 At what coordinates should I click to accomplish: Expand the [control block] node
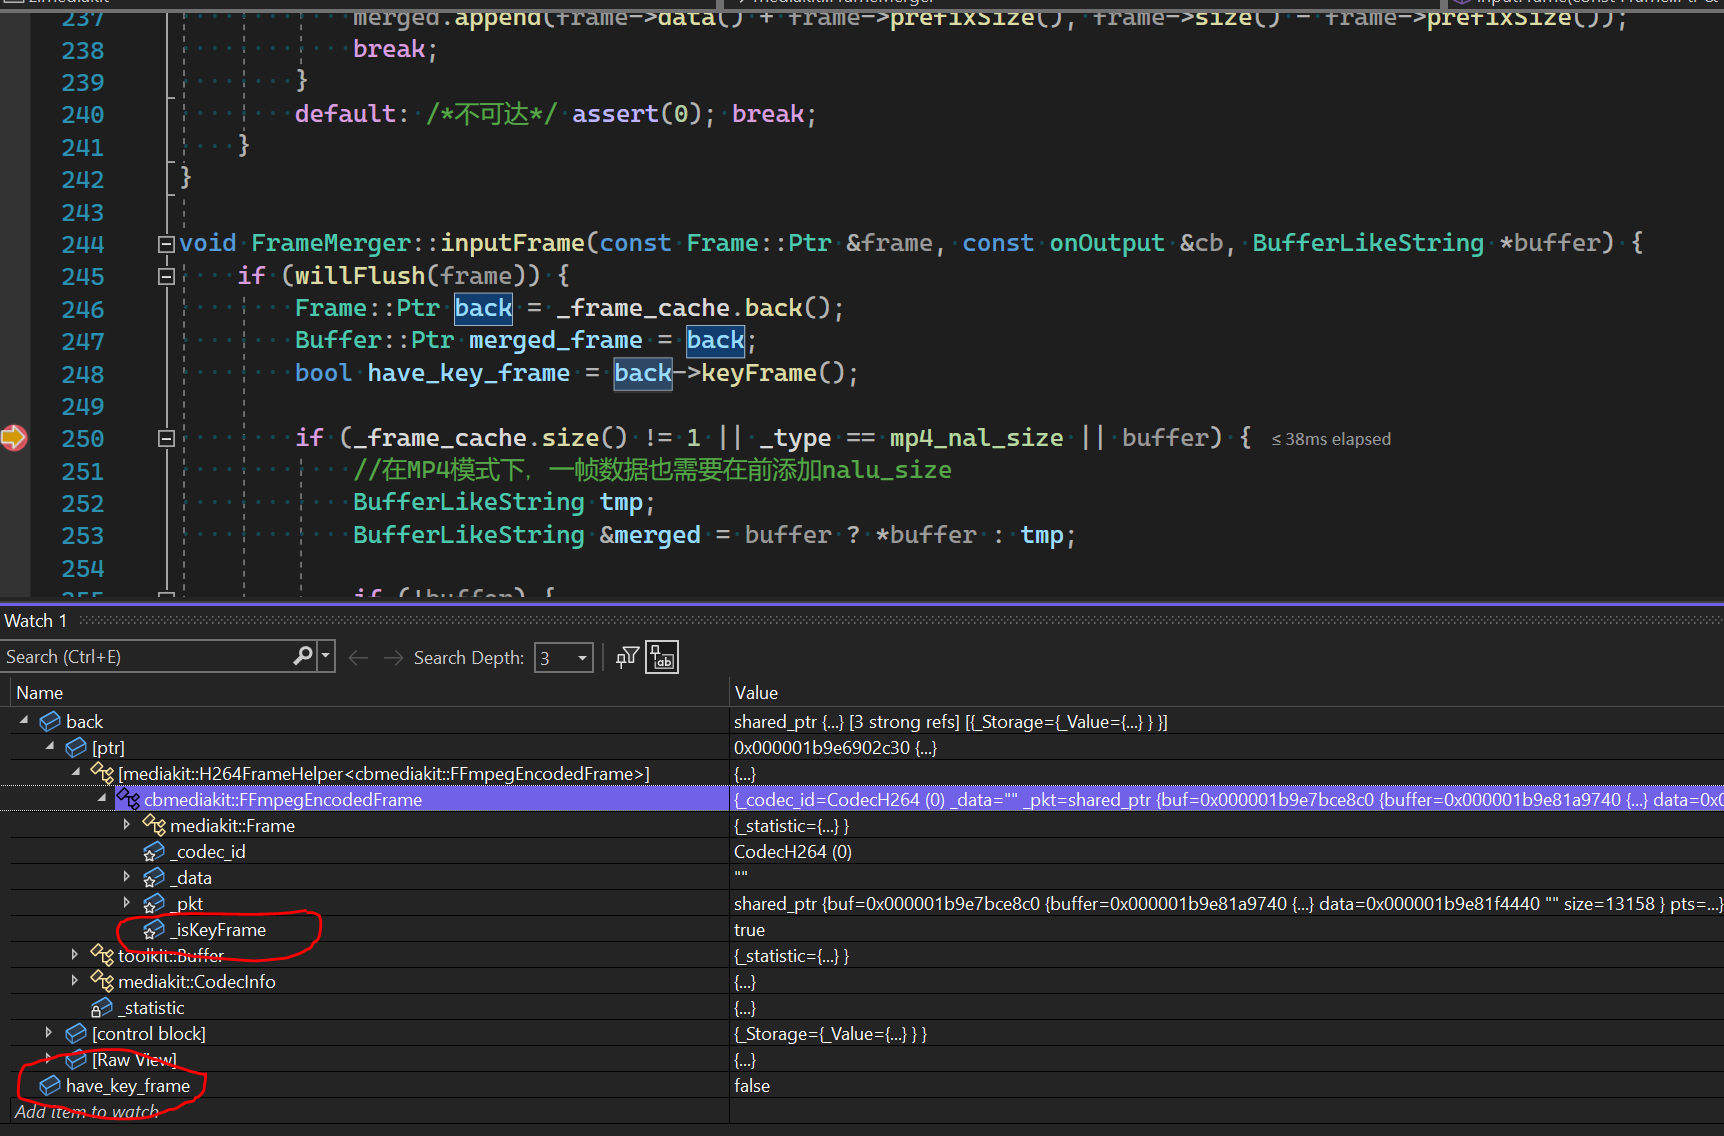pyautogui.click(x=48, y=1033)
